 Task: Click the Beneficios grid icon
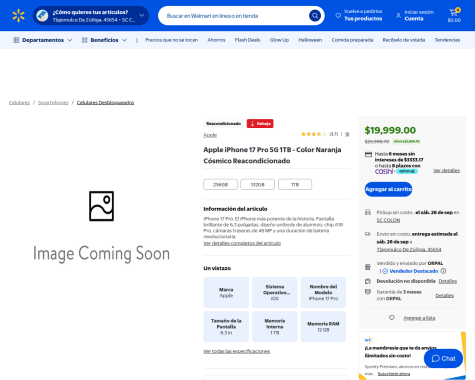click(85, 40)
